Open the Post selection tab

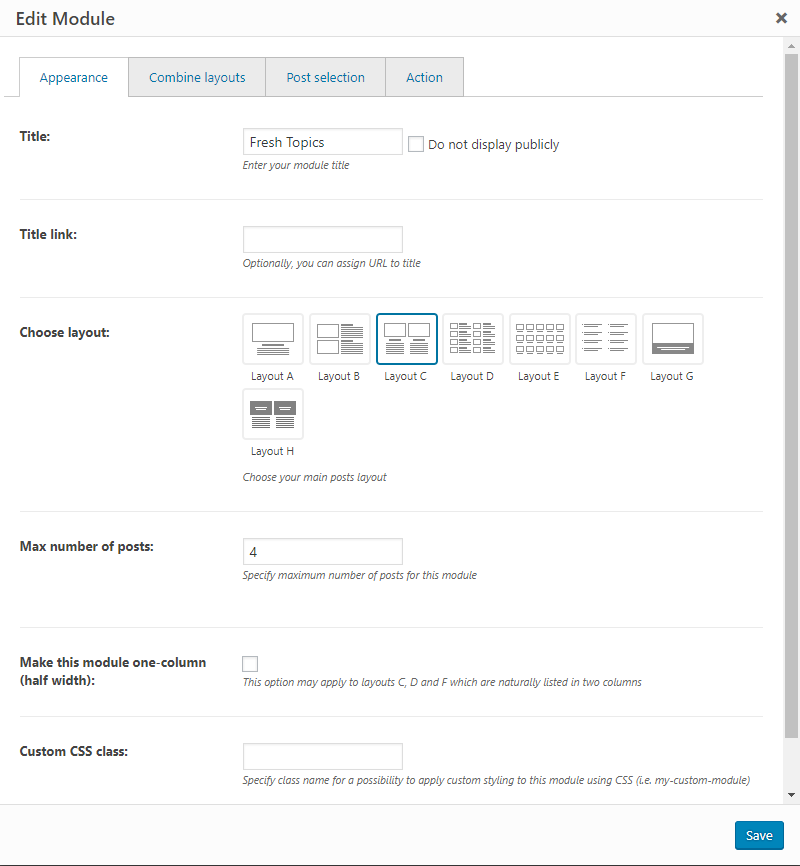(324, 77)
